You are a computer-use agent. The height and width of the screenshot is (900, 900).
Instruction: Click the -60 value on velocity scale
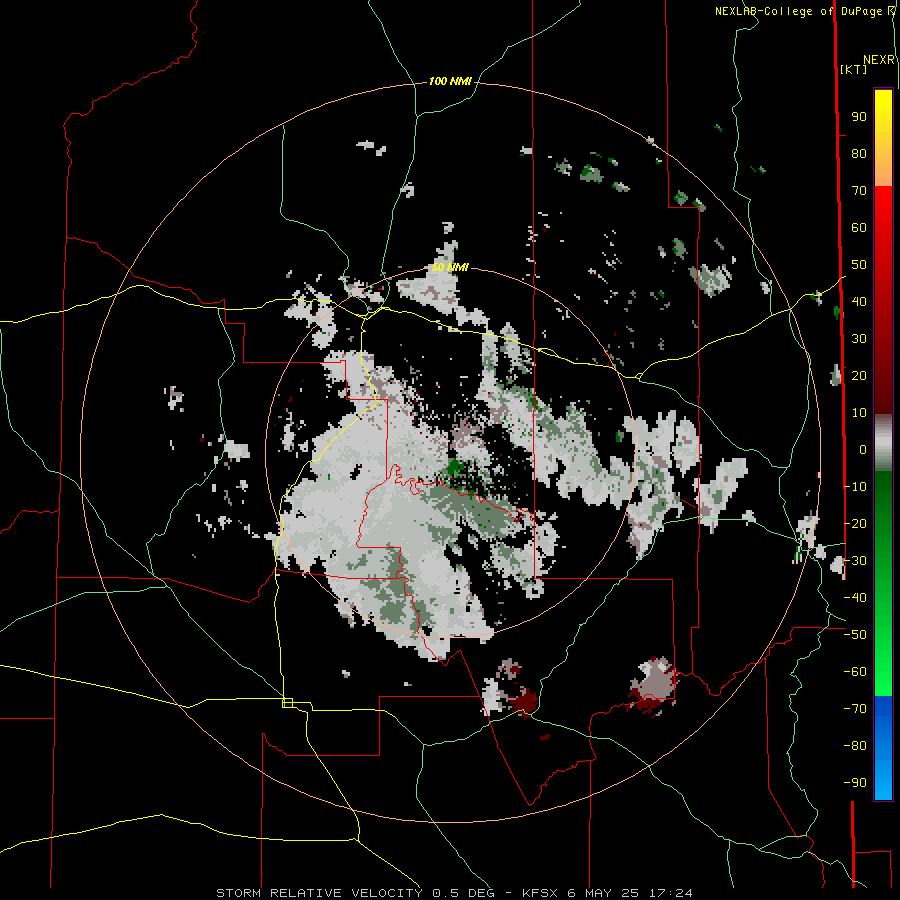[855, 672]
